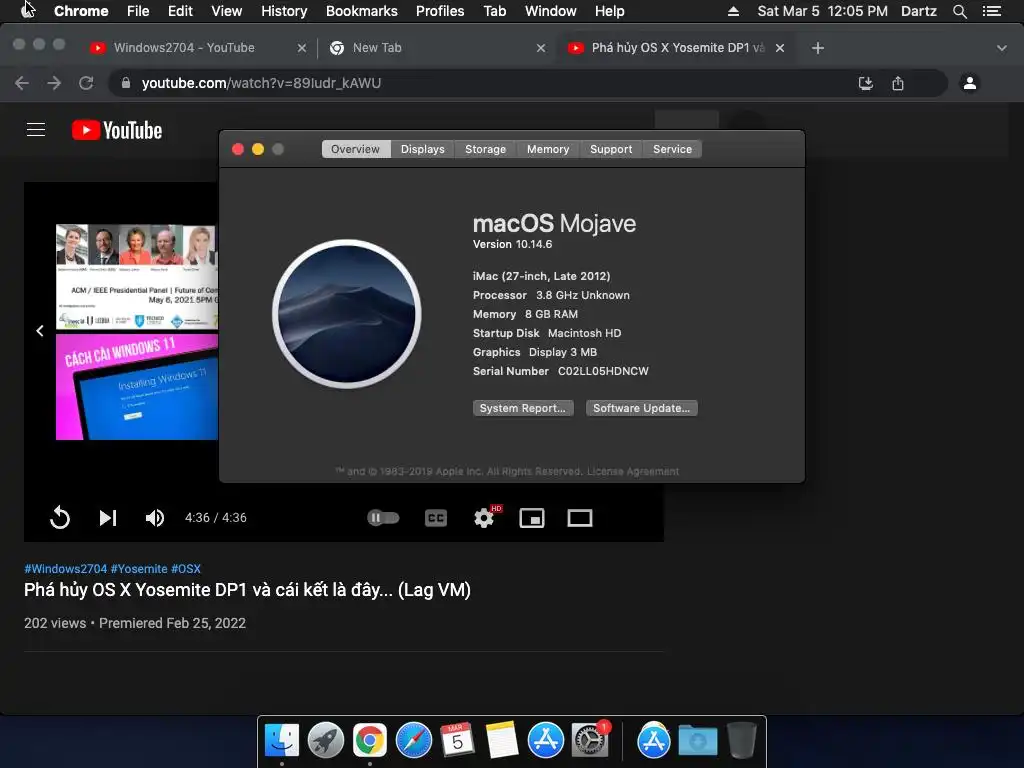Image resolution: width=1024 pixels, height=768 pixels.
Task: Close the New Tab tab
Action: click(541, 48)
